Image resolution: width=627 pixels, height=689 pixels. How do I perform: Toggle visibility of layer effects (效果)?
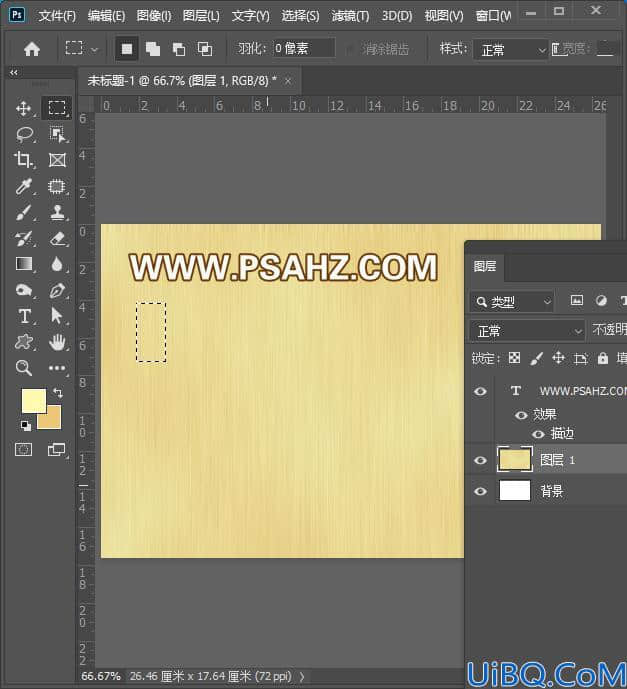click(521, 415)
